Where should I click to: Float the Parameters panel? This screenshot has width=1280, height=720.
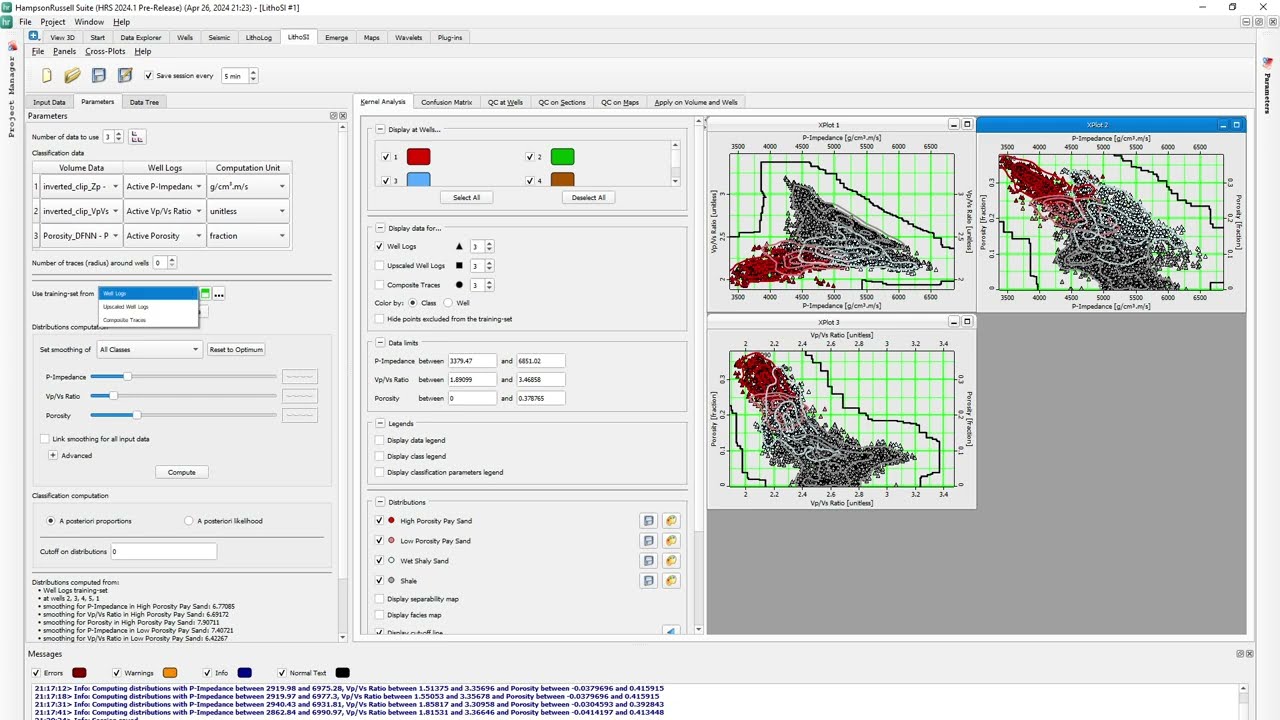click(334, 116)
